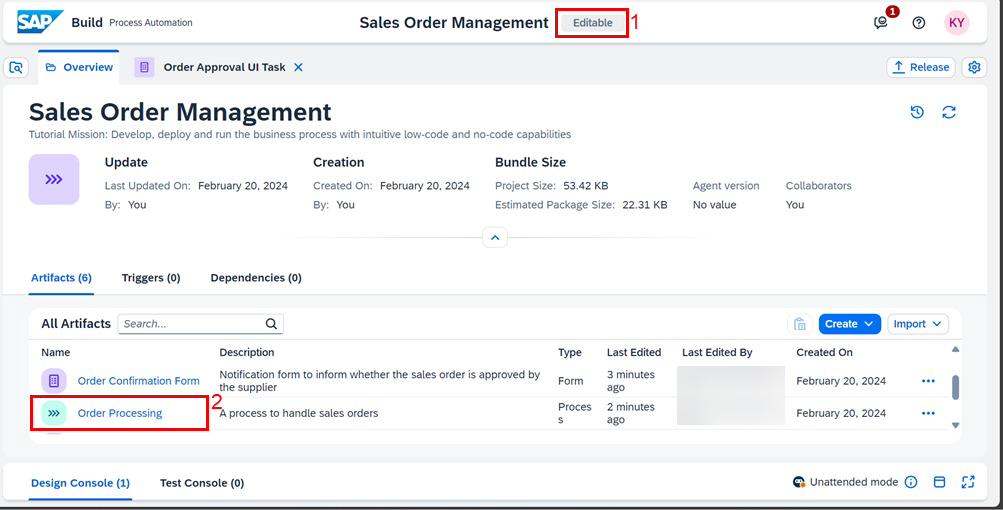Screen dimensions: 1003x510
Task: Click the search magnifier in All Artifacts
Action: (x=271, y=324)
